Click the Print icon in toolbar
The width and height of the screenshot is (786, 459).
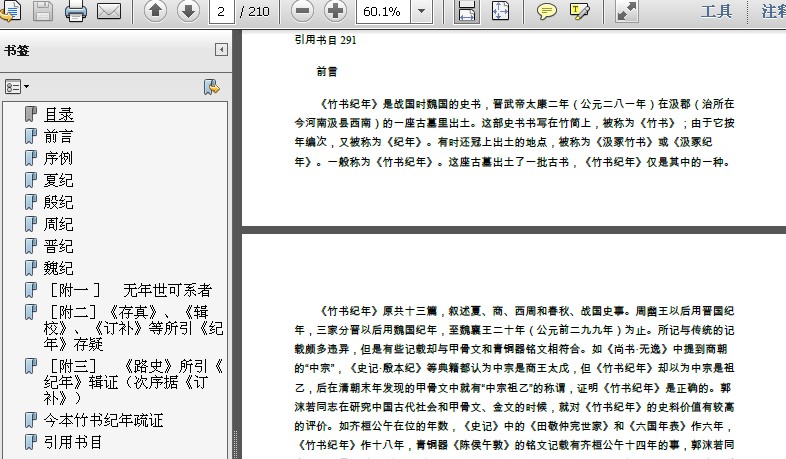pos(76,12)
